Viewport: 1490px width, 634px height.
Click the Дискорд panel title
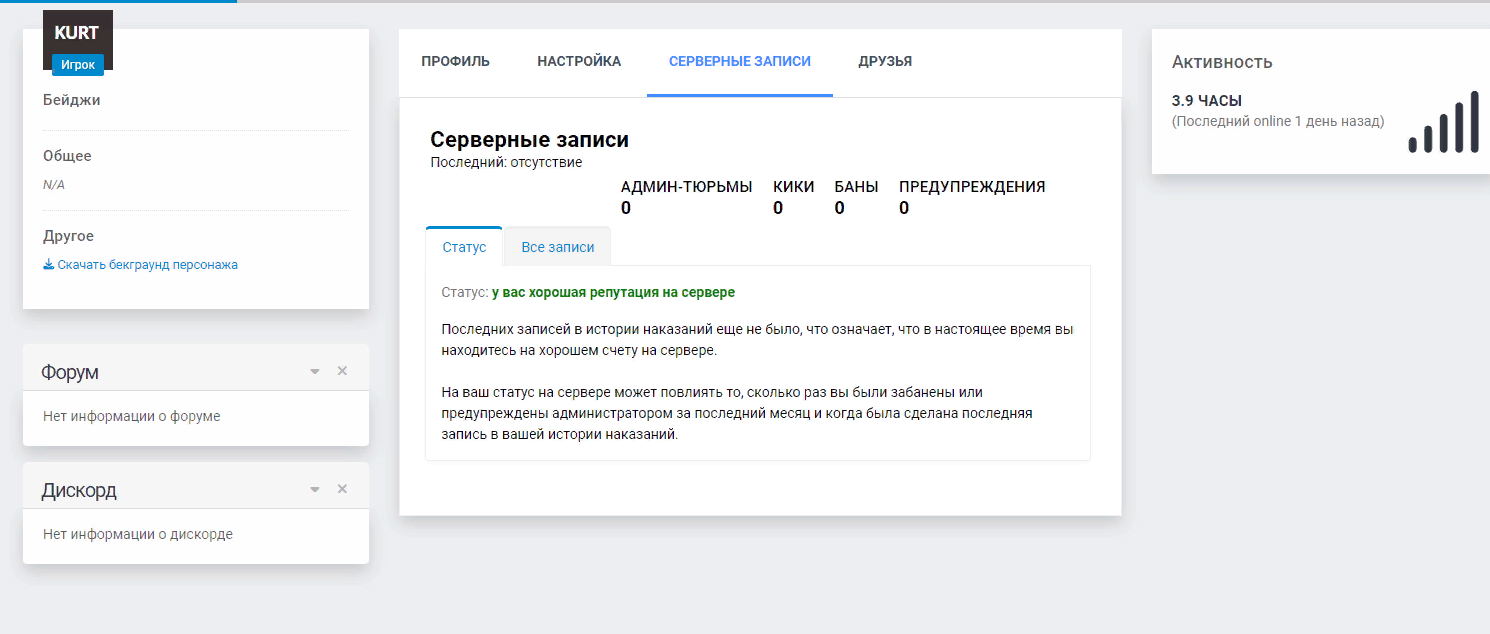pos(79,490)
